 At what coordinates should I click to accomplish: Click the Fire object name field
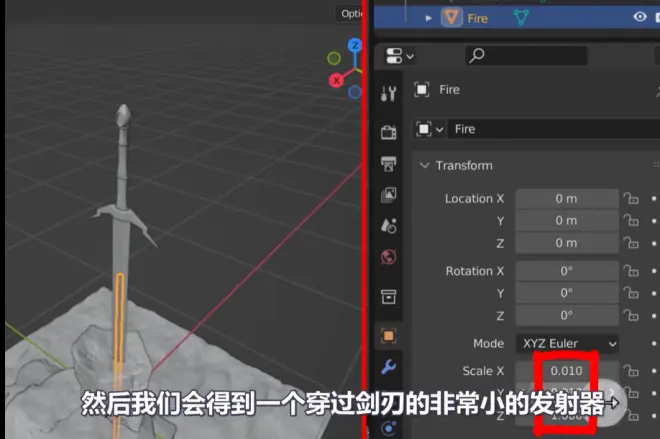coord(553,129)
